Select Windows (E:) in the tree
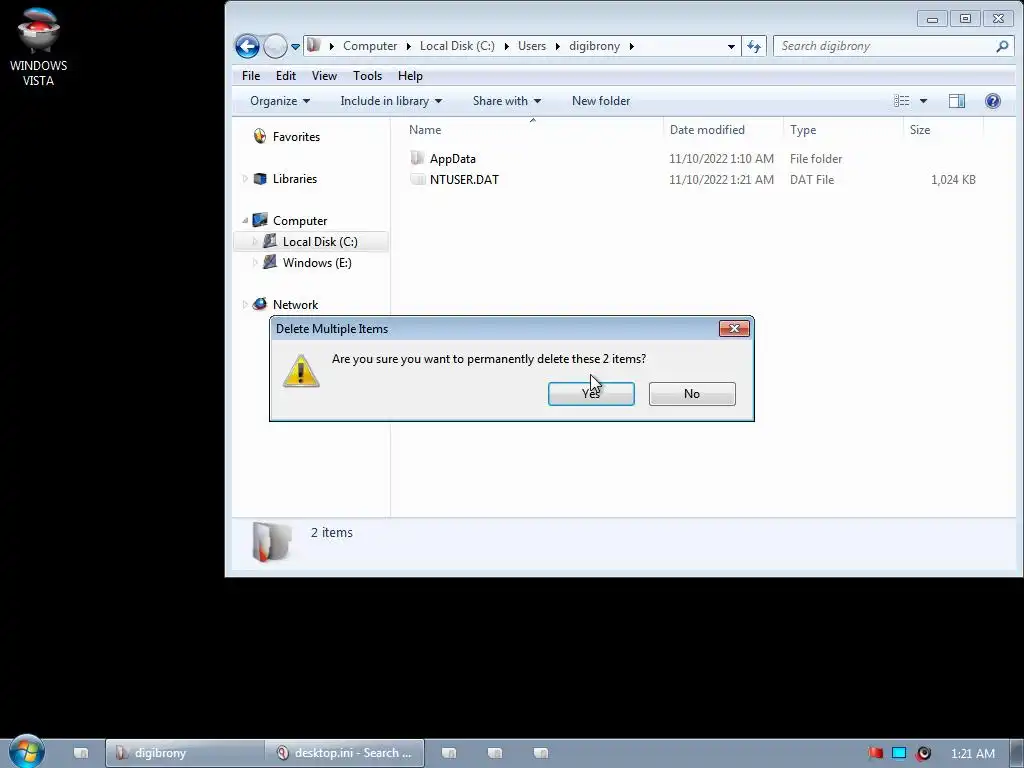Screen dimensions: 1024x768 point(317,263)
